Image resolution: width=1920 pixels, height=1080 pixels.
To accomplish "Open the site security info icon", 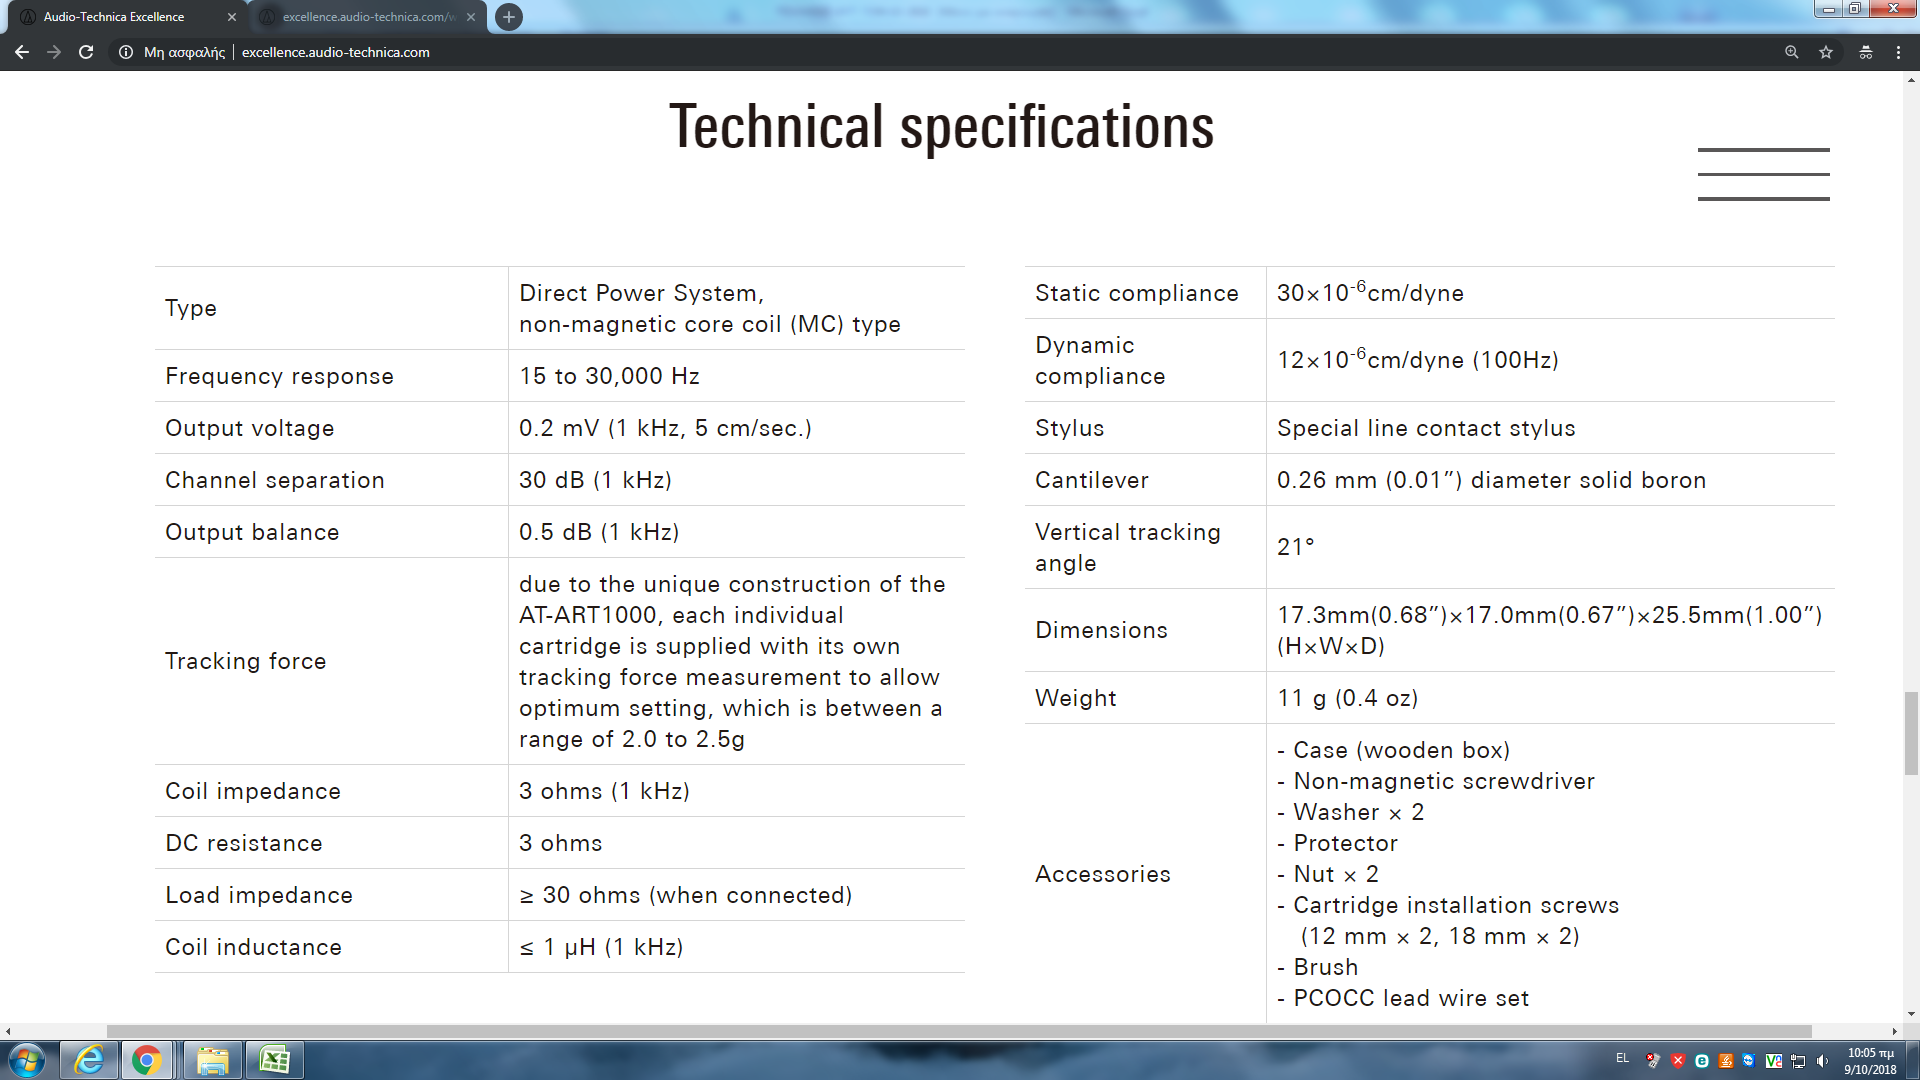I will click(126, 52).
